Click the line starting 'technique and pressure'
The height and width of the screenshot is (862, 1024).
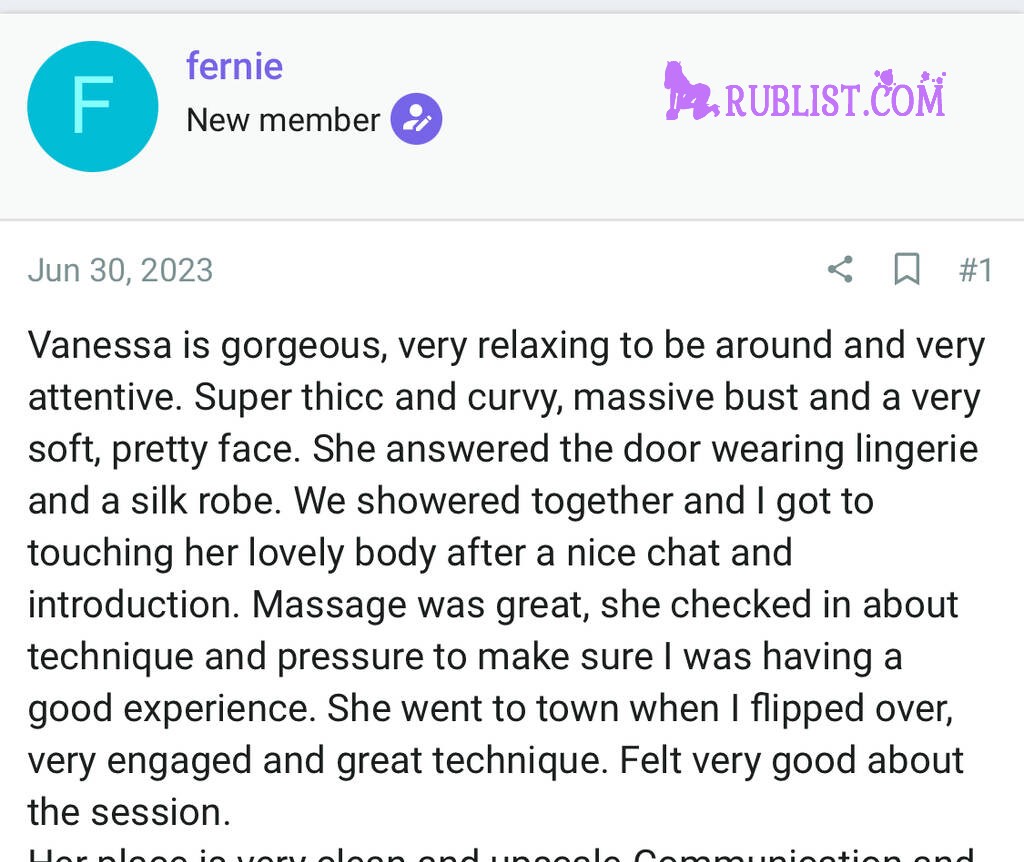point(465,657)
